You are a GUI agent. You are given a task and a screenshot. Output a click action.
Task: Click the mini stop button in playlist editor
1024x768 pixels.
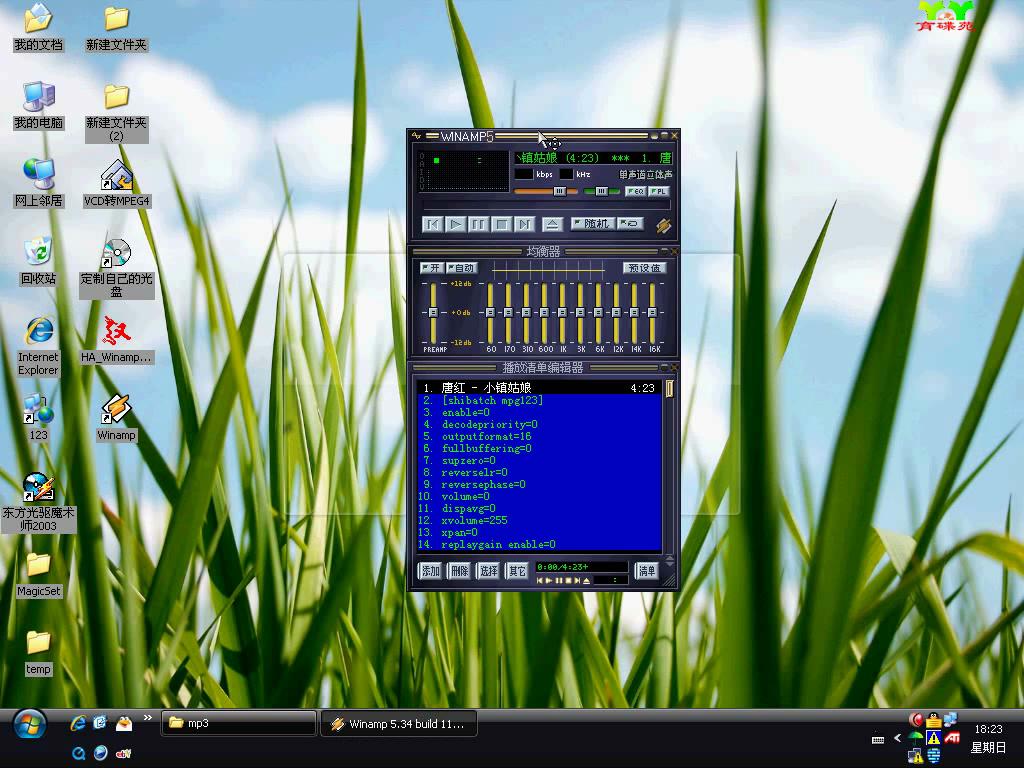point(568,581)
